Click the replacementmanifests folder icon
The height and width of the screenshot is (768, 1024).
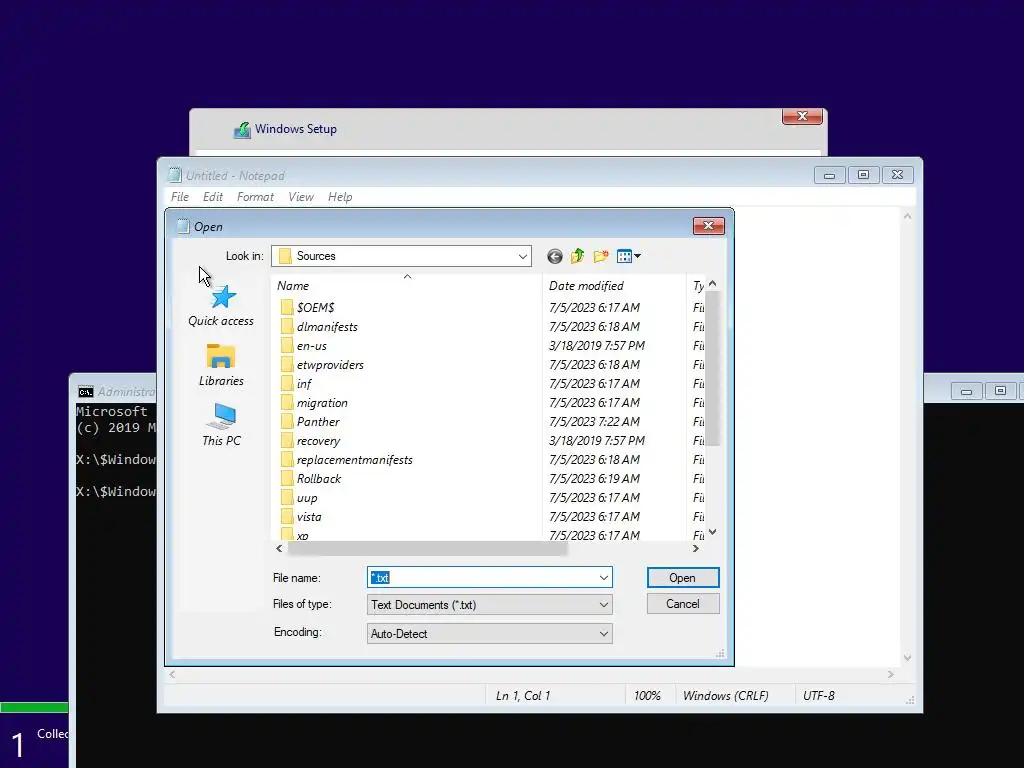click(x=286, y=459)
